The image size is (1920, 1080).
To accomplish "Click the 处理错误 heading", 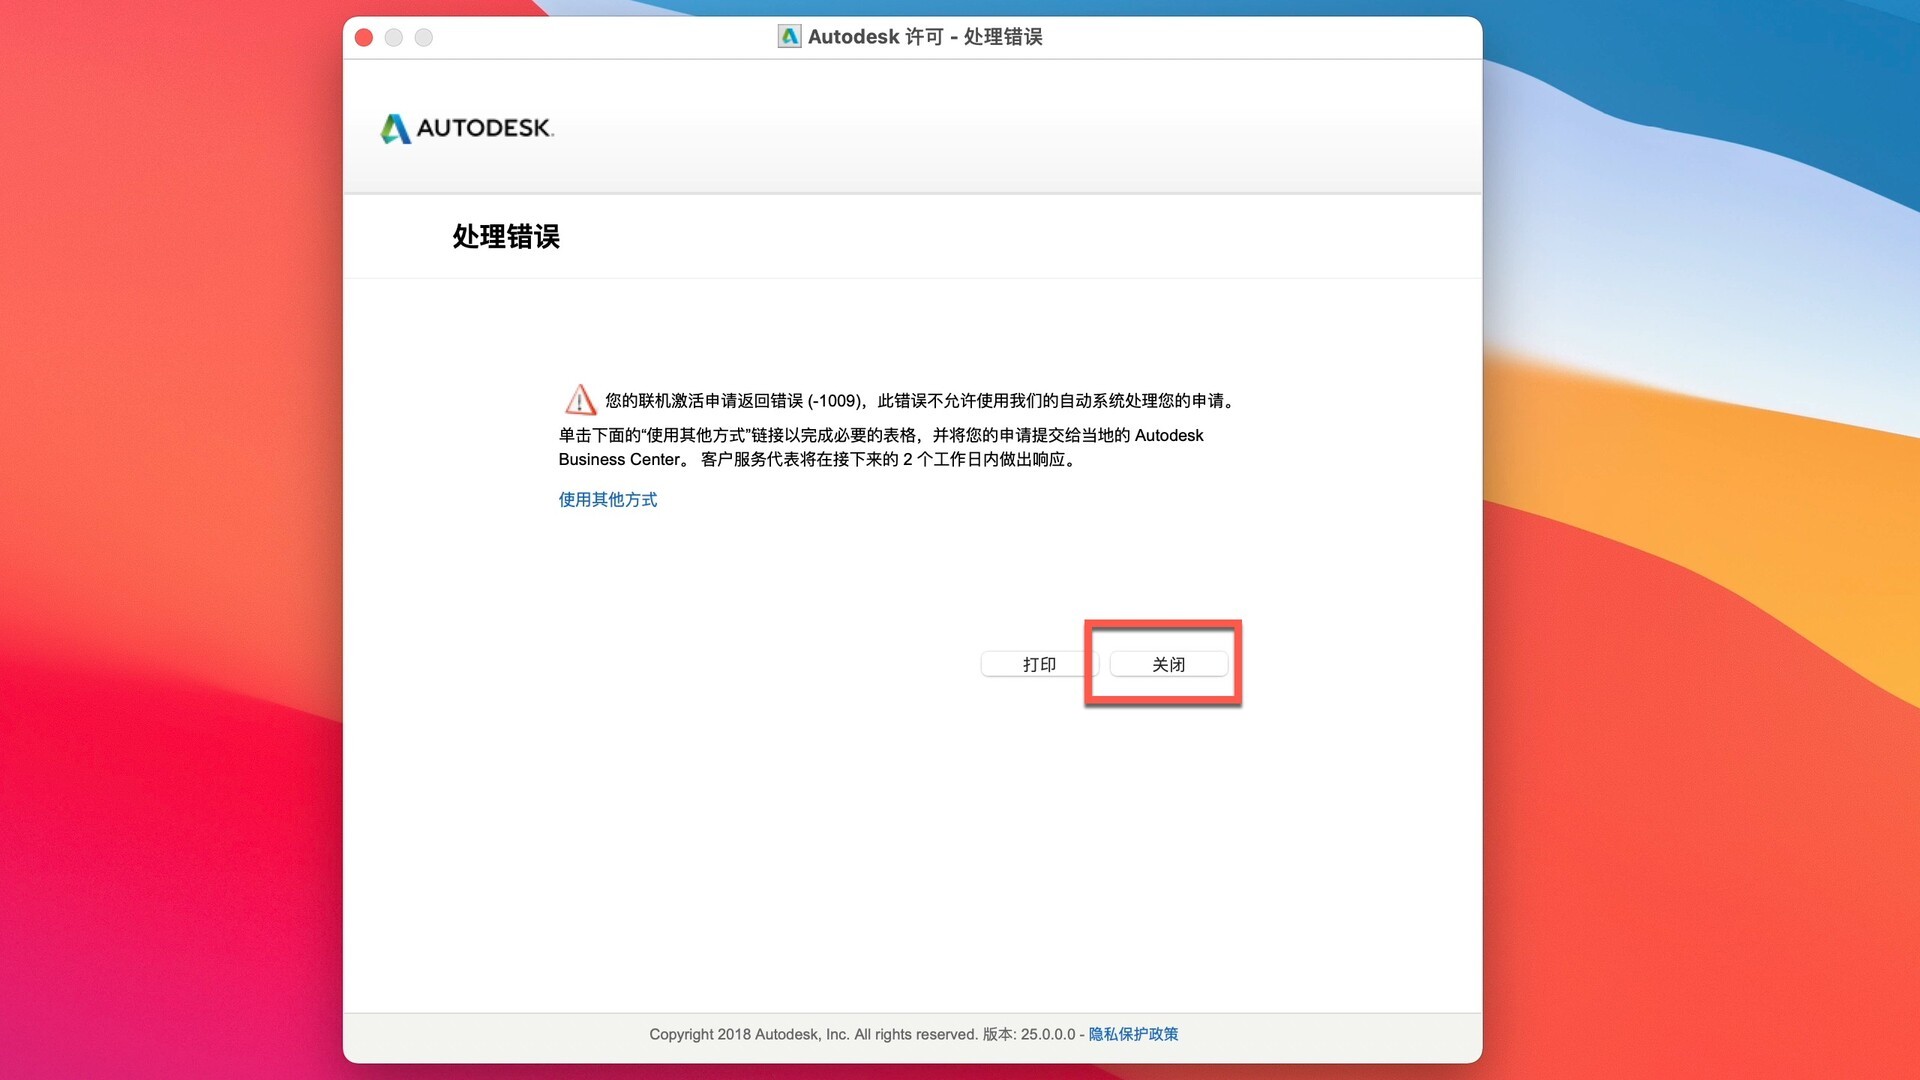I will 506,237.
